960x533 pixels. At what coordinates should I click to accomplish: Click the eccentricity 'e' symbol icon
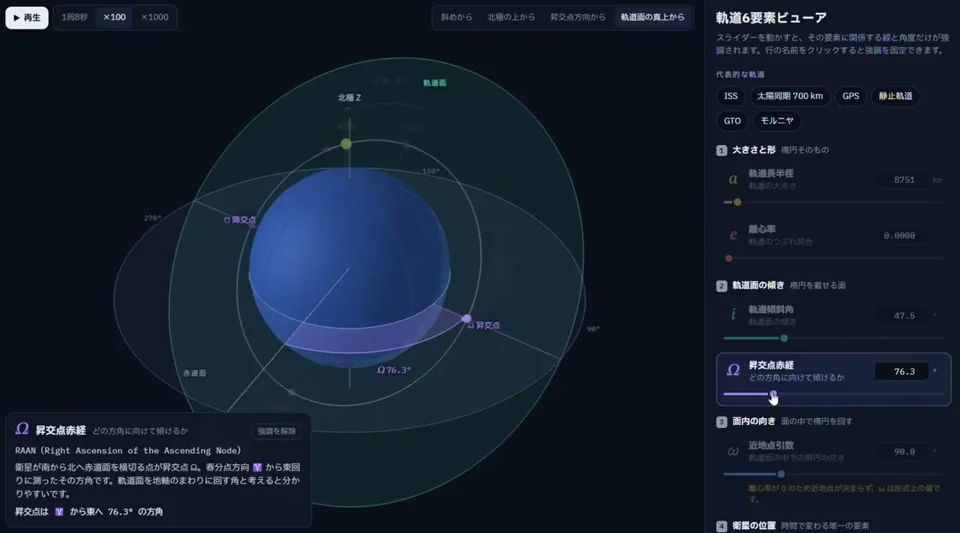[733, 235]
